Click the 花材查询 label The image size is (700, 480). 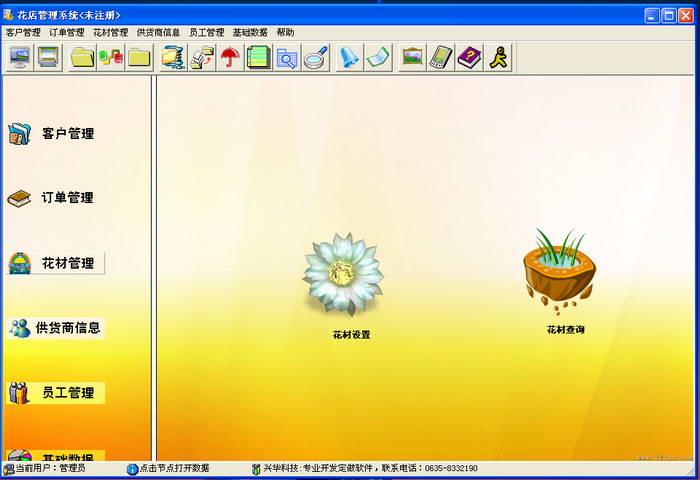point(566,330)
